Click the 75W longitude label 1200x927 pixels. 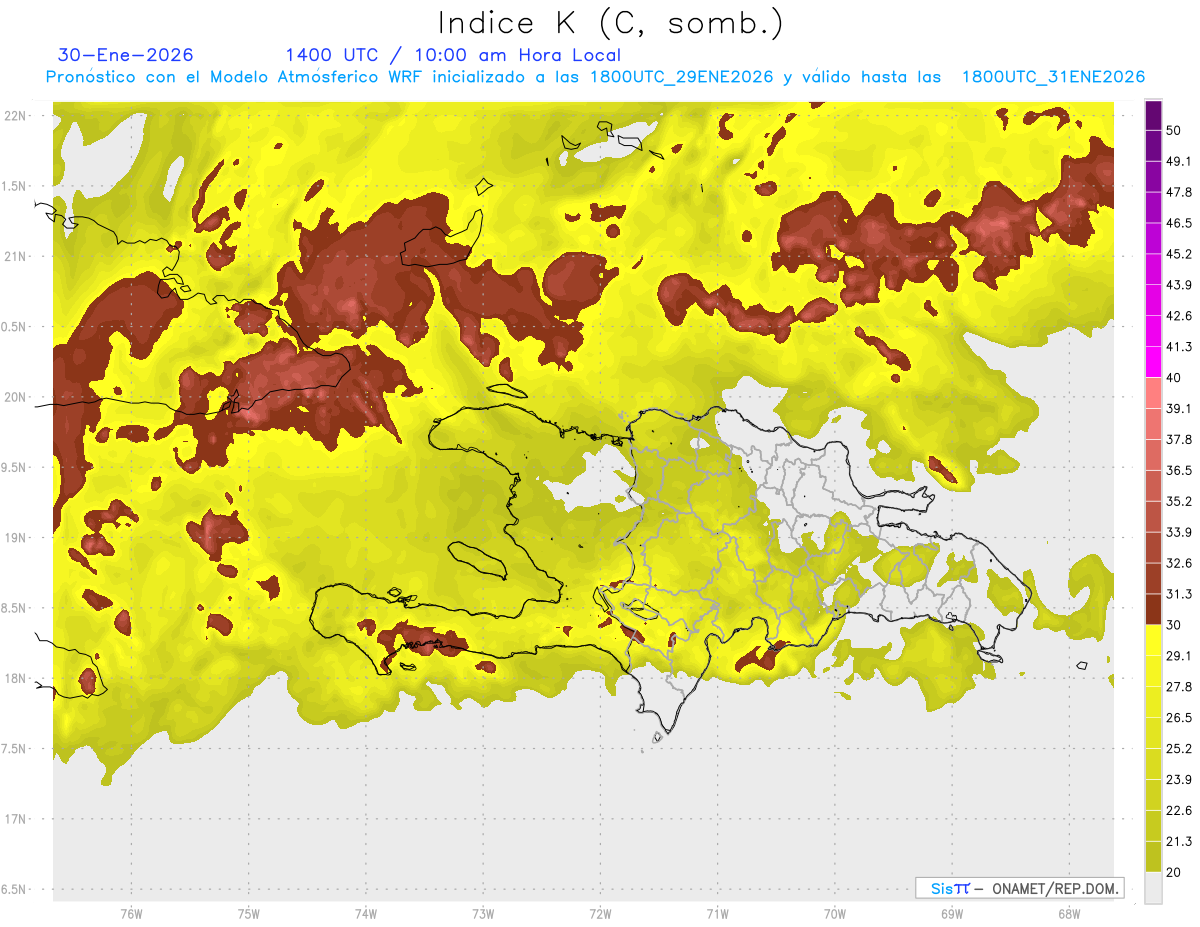tap(248, 914)
